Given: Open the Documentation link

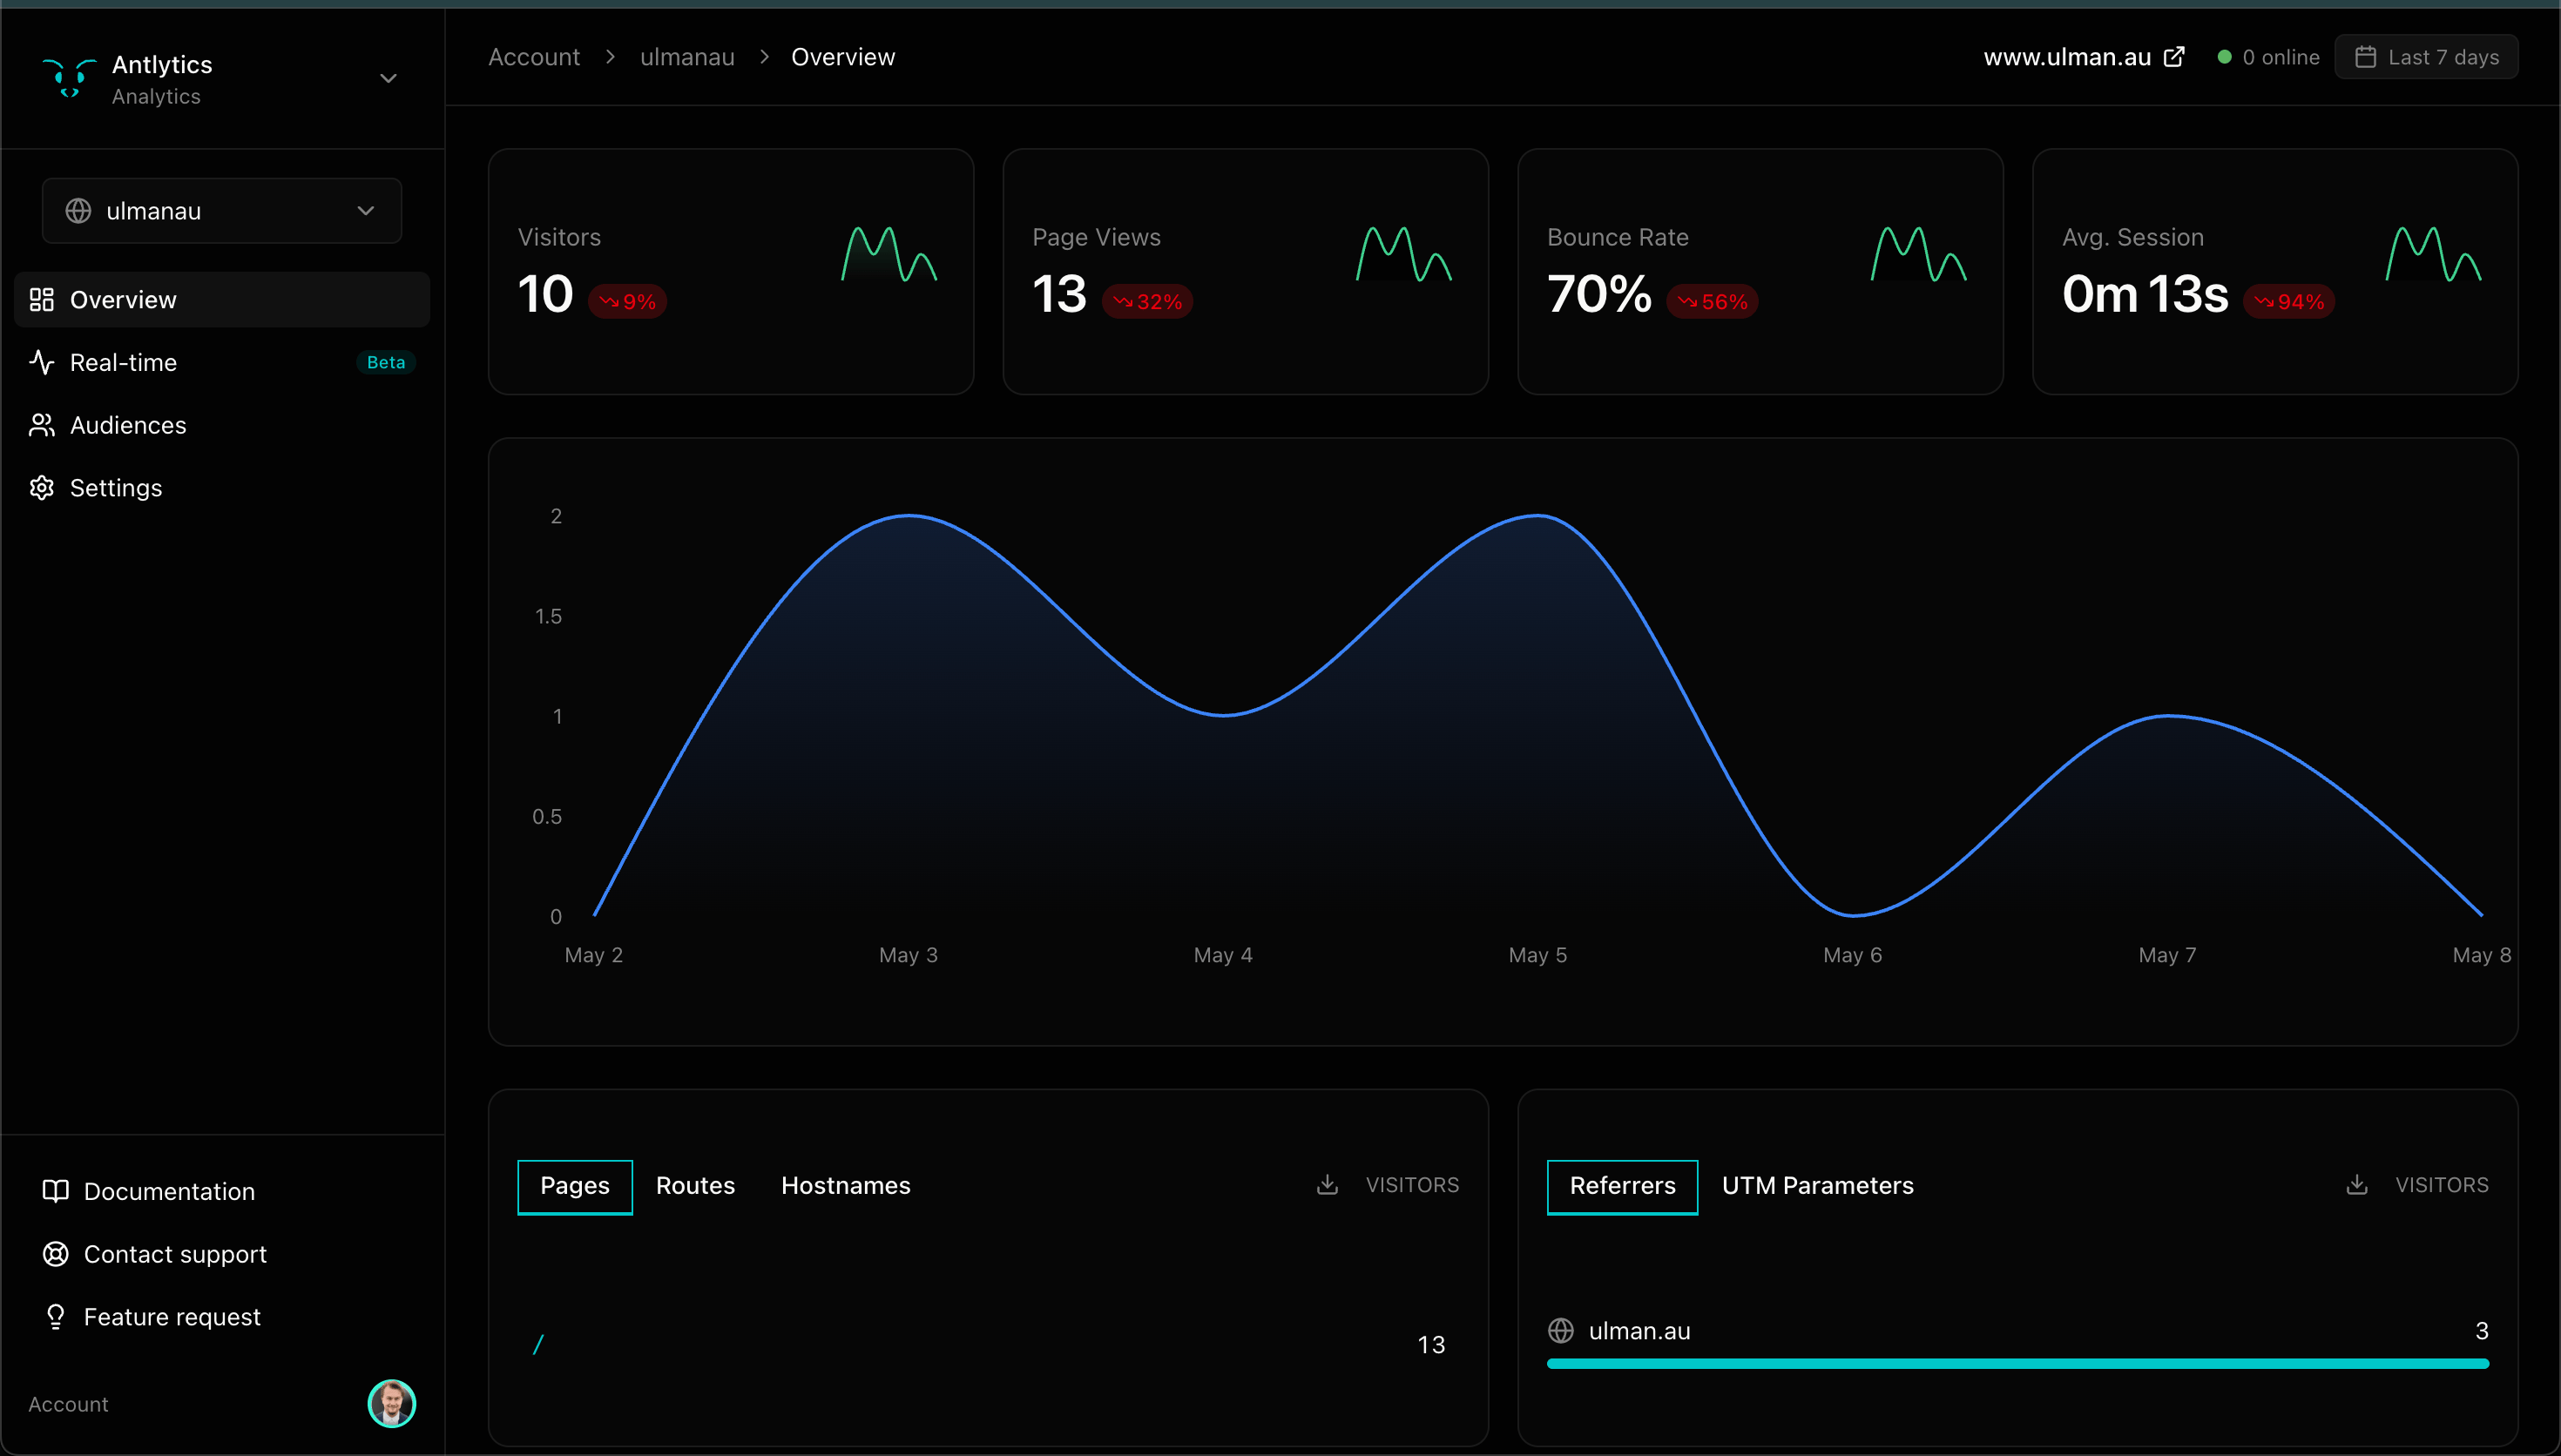Looking at the screenshot, I should point(169,1191).
